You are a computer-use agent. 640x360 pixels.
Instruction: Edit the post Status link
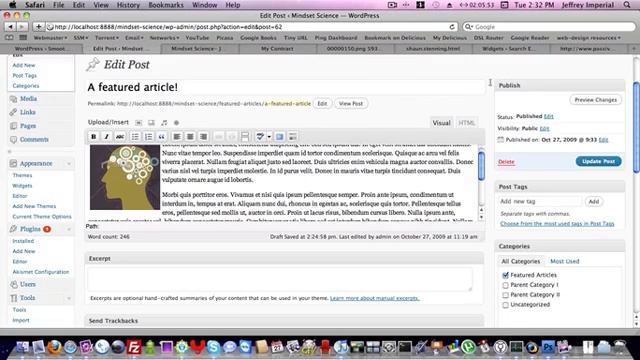click(x=549, y=116)
